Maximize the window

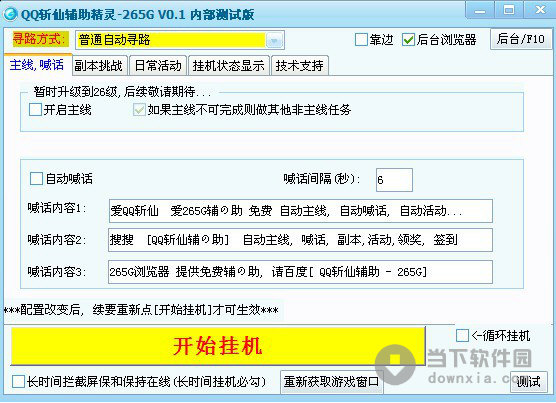[509, 11]
